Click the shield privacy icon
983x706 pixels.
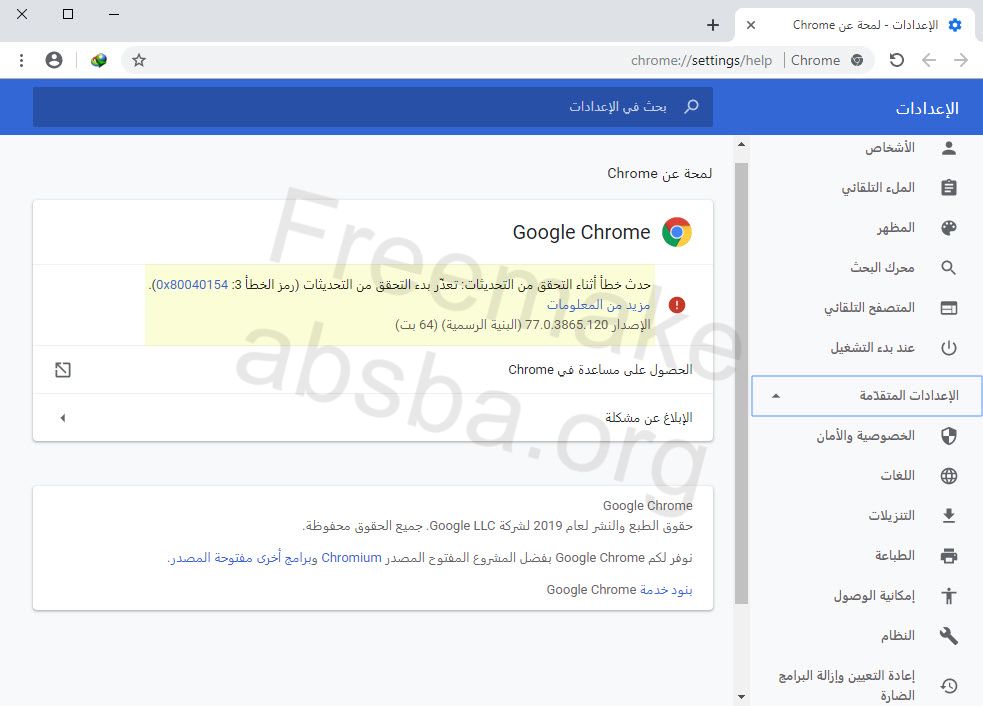pyautogui.click(x=949, y=436)
